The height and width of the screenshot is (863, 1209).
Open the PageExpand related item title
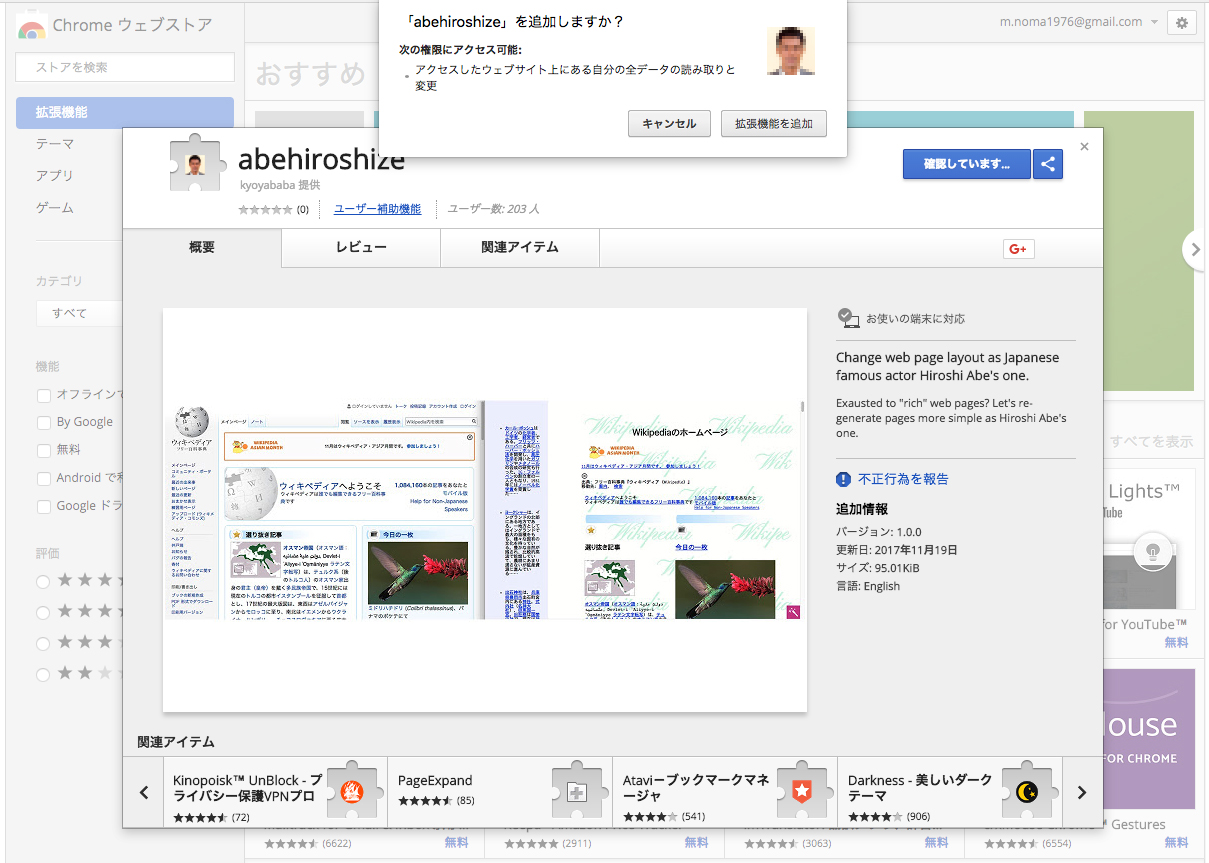coord(435,781)
